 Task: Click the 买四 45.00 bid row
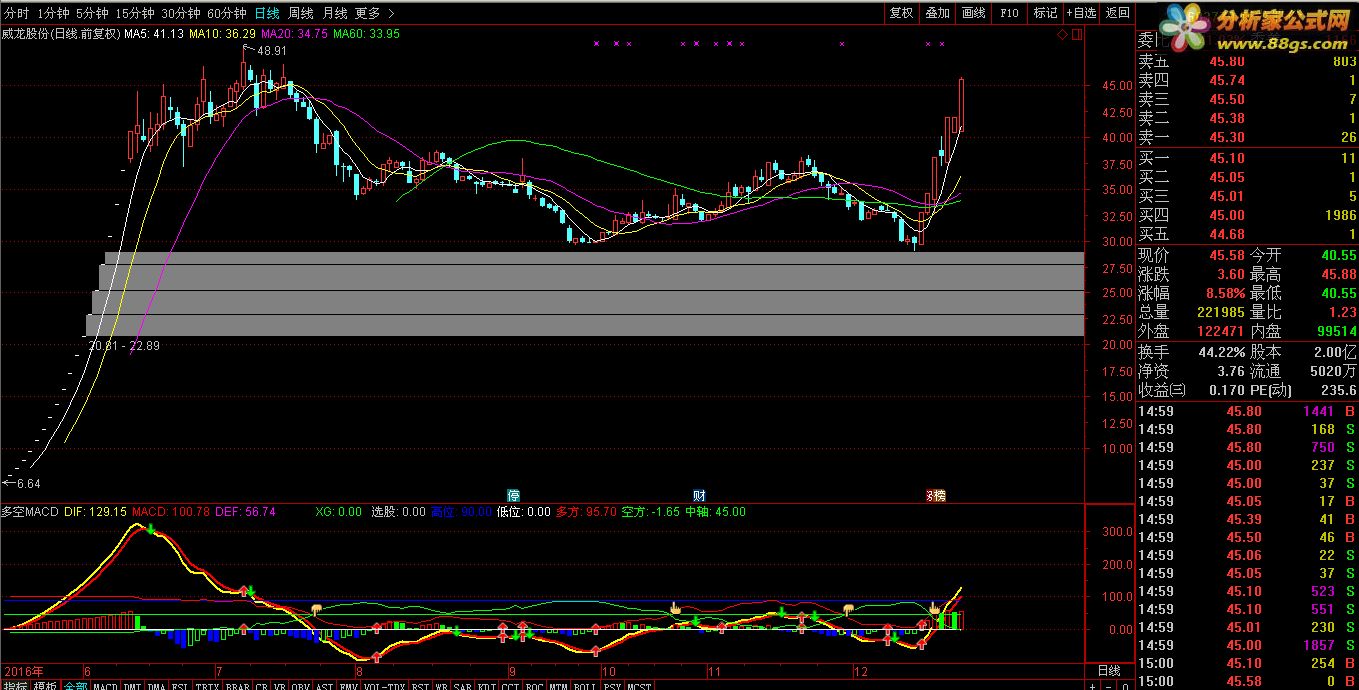[1247, 215]
